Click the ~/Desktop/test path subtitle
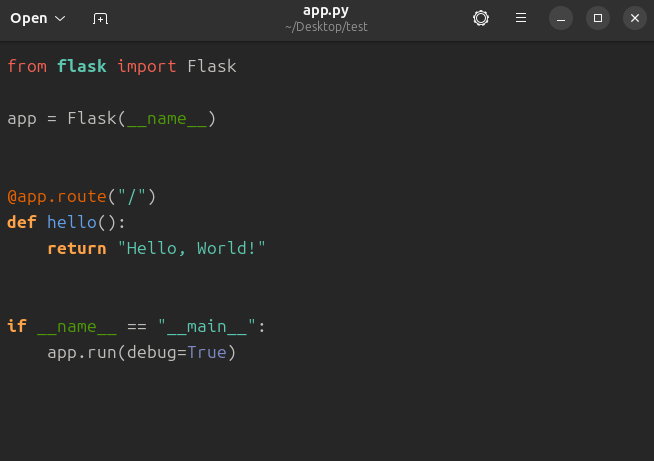The width and height of the screenshot is (654, 461). pyautogui.click(x=326, y=27)
